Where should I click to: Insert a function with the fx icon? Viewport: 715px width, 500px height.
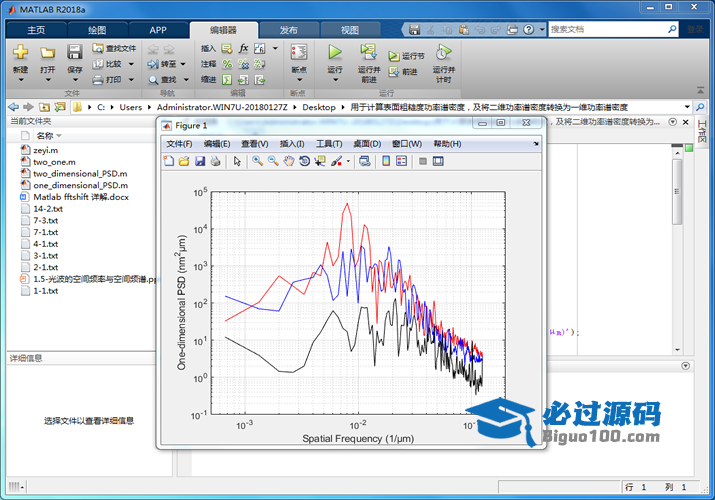(x=244, y=48)
